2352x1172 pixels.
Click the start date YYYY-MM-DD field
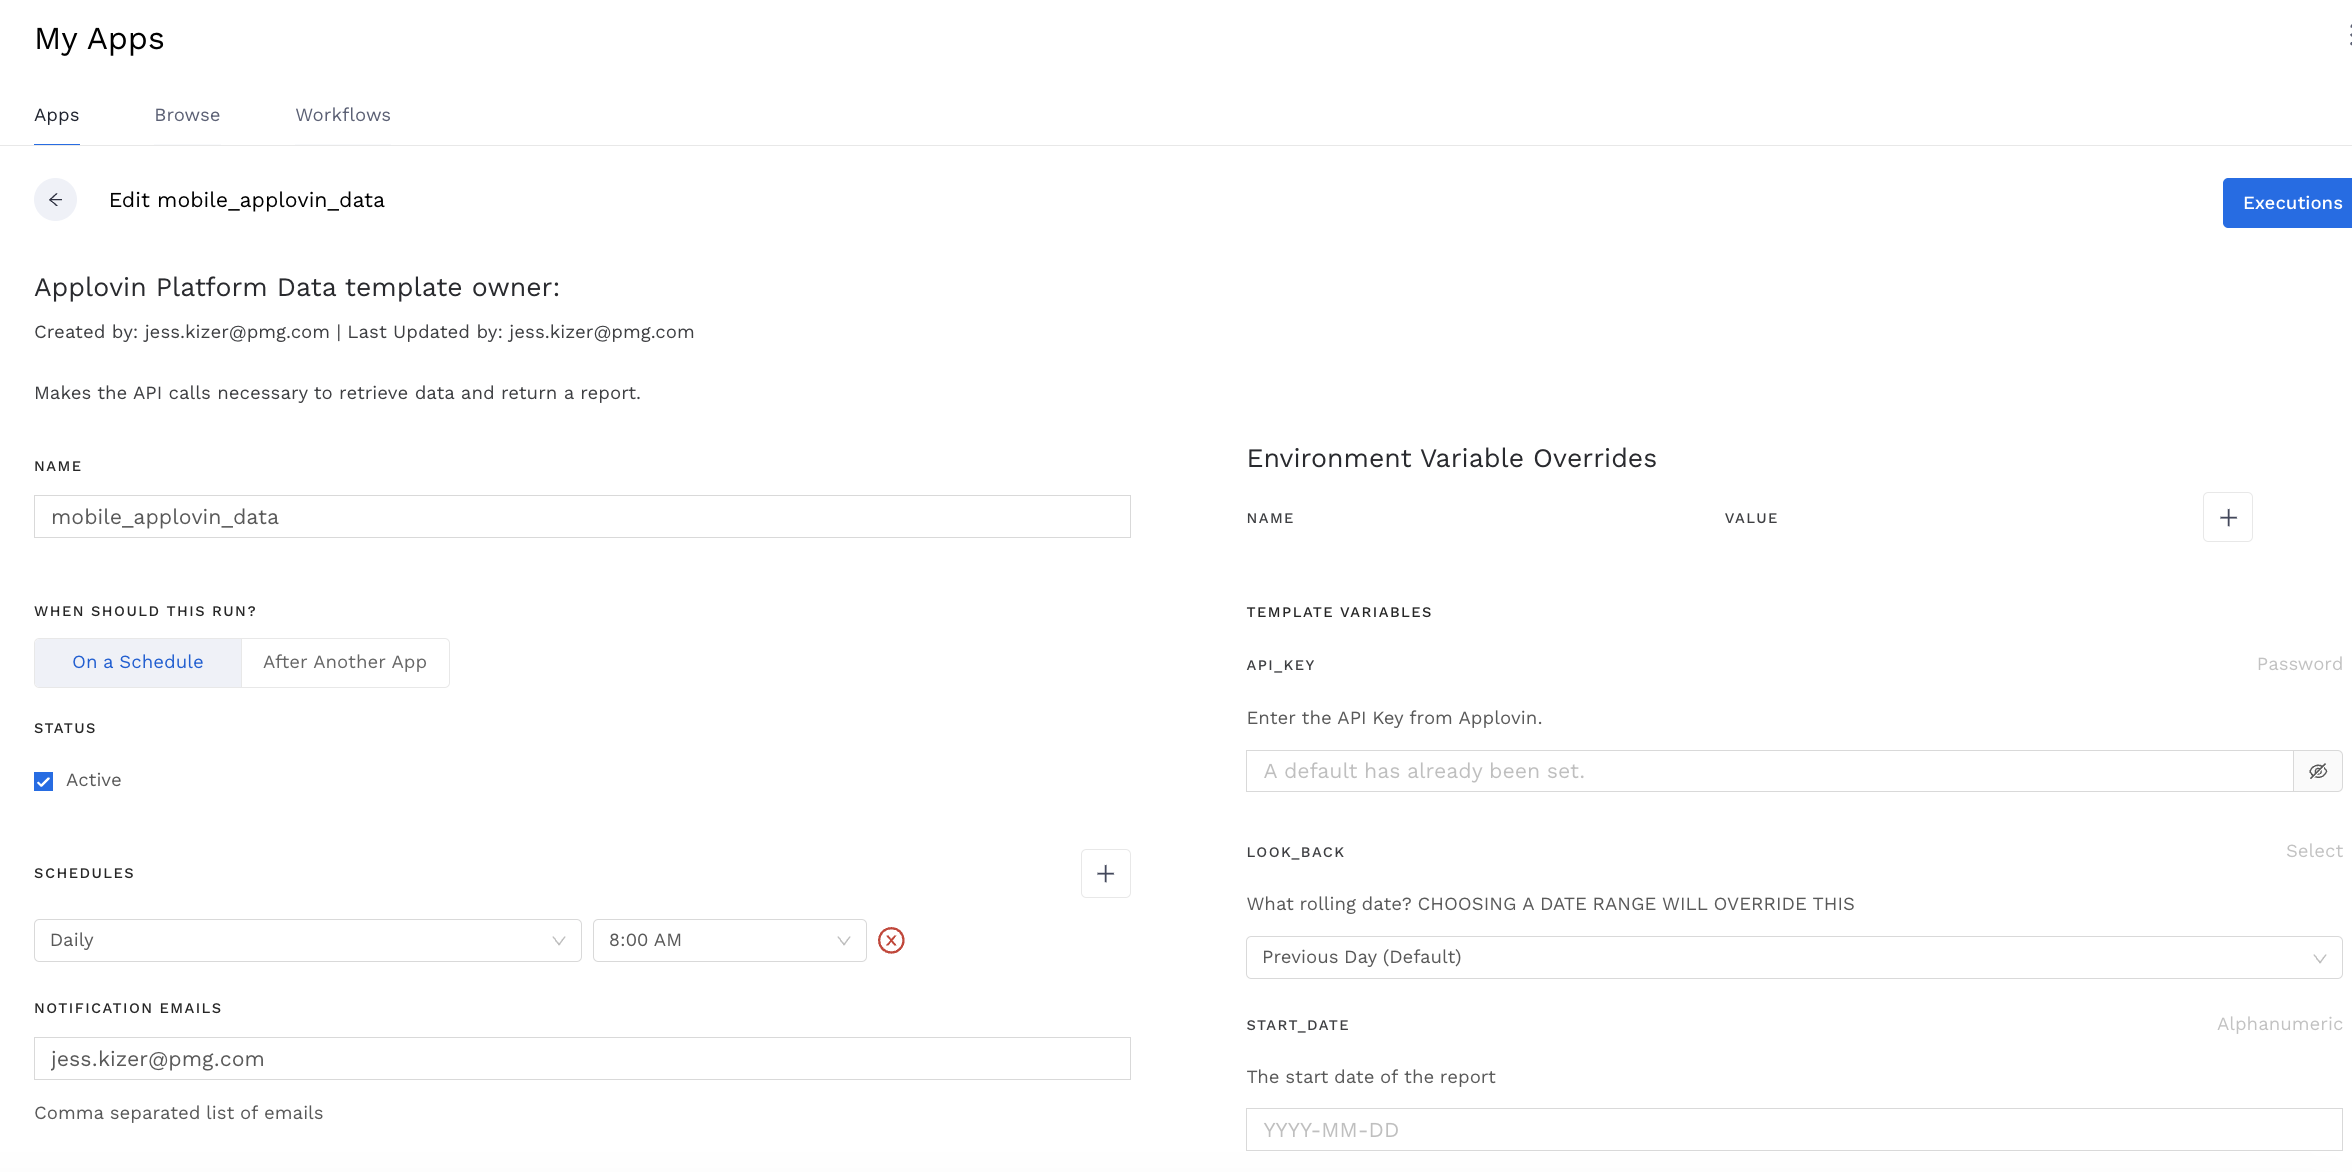click(x=1793, y=1130)
